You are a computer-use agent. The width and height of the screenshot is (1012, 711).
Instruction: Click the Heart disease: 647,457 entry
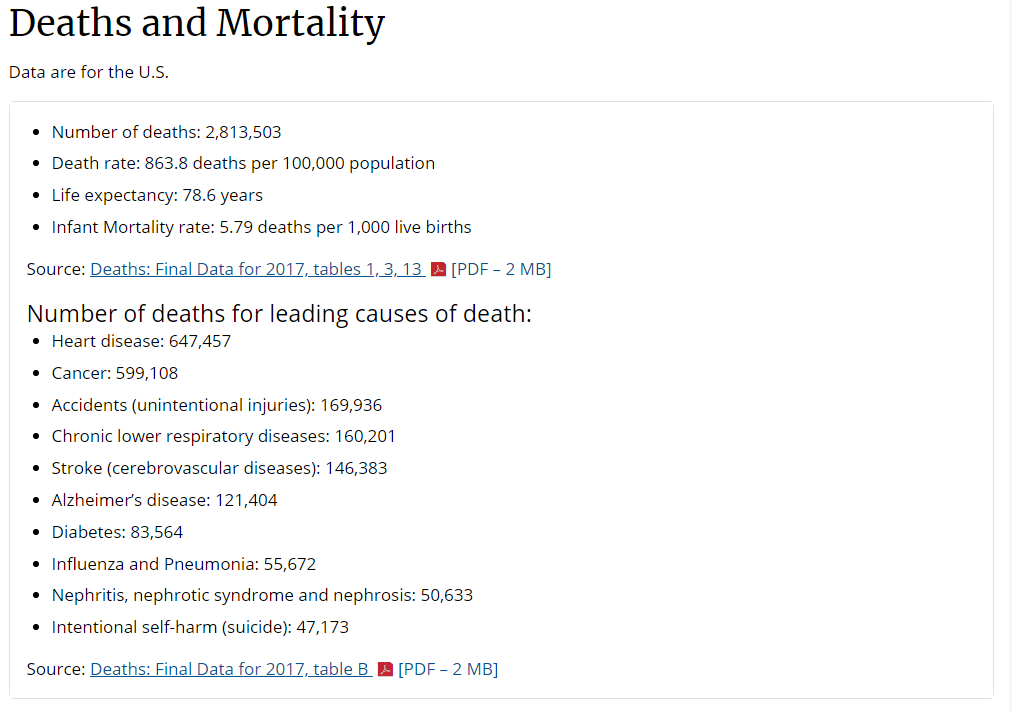141,341
